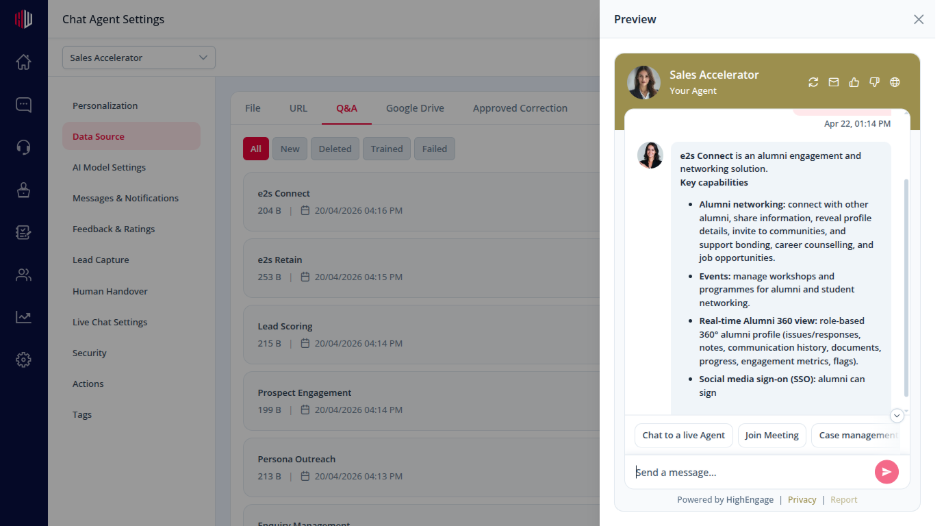Open the analytics chart sidebar icon
Screen dimensions: 936x526
tap(23, 317)
